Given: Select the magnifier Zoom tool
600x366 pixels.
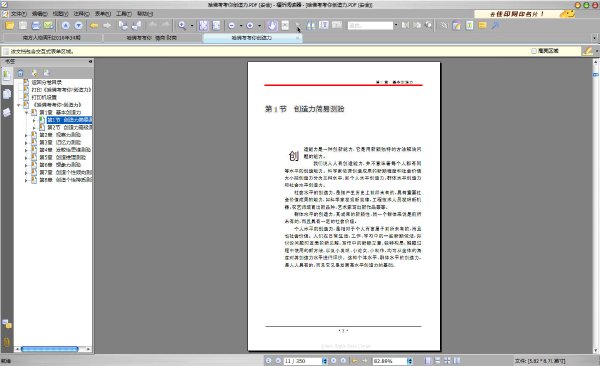Looking at the screenshot, I should click(182, 26).
